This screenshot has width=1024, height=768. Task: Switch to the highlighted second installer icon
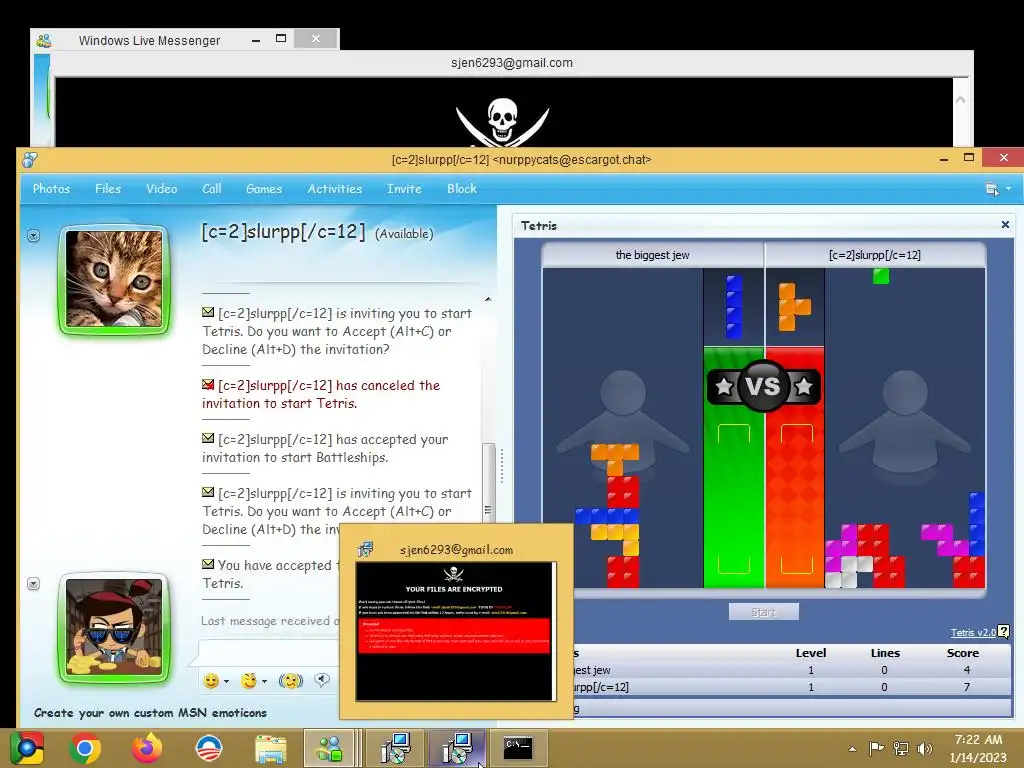pyautogui.click(x=456, y=748)
